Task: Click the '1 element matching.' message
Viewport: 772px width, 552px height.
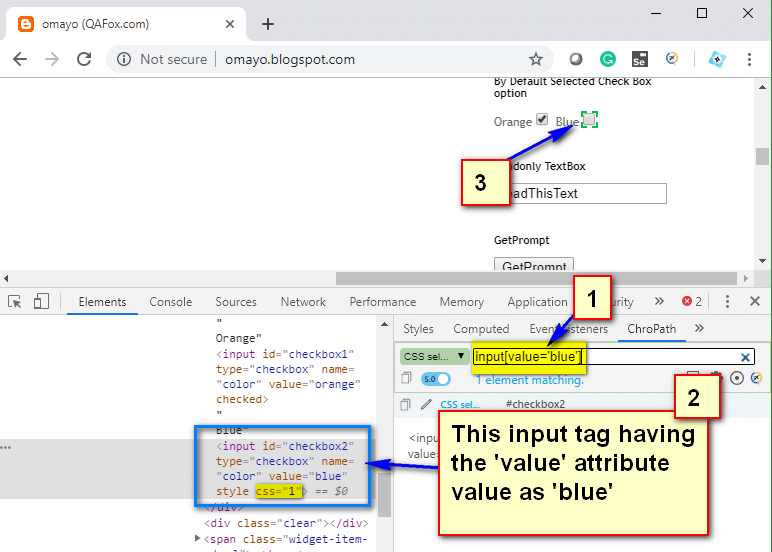Action: (530, 380)
